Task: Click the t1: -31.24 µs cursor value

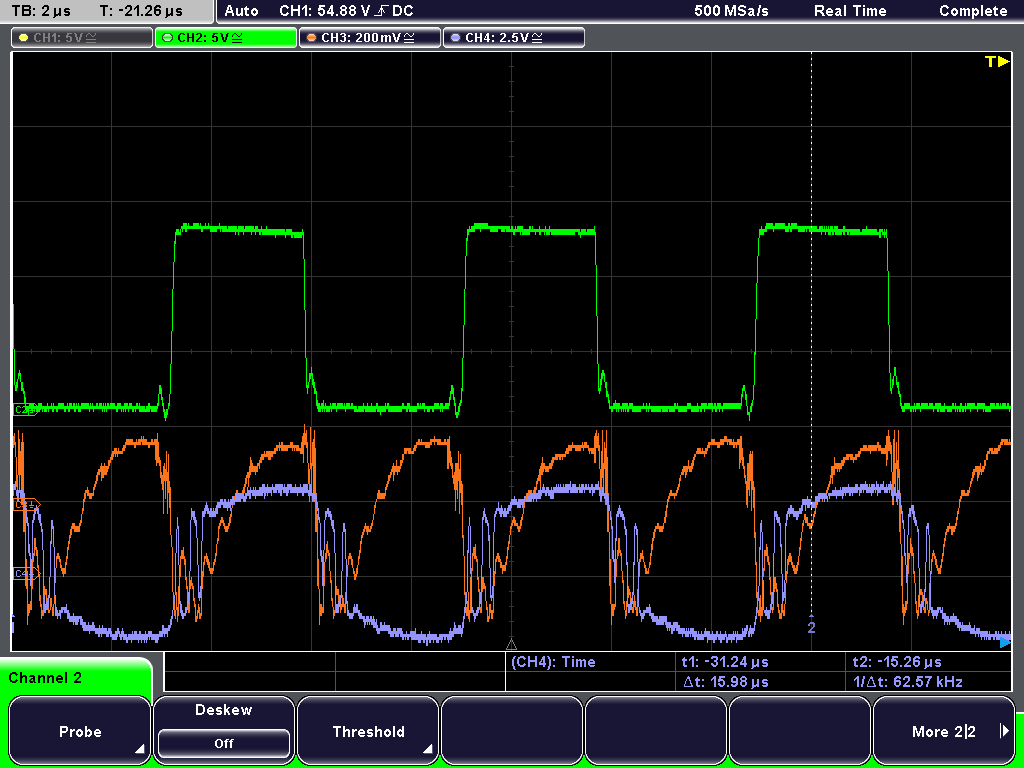Action: tap(725, 662)
